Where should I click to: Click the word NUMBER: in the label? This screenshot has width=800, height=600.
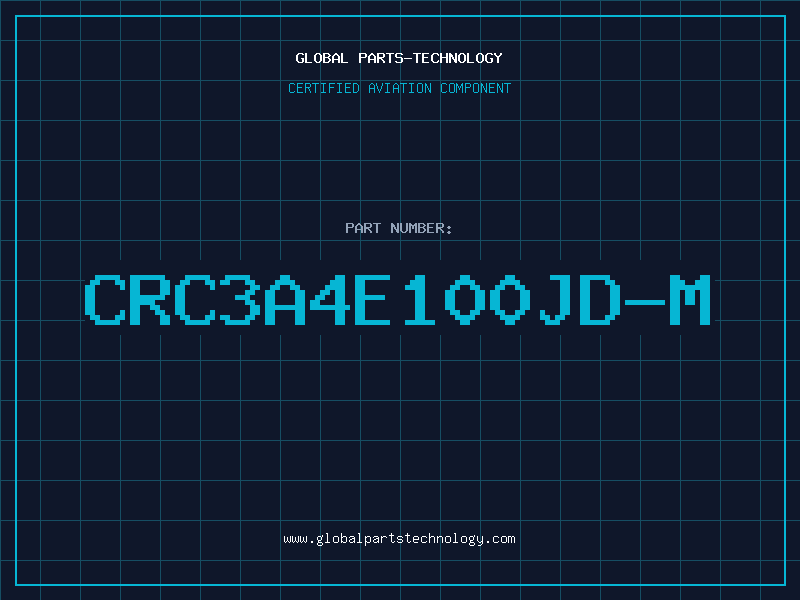[x=421, y=228]
